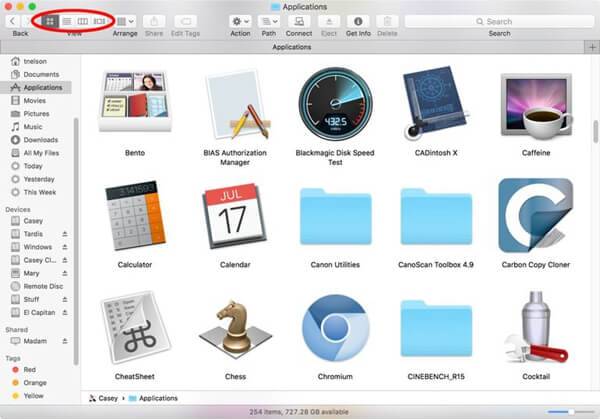Select the CADintosh X icon
The height and width of the screenshot is (419, 600).
pos(436,103)
